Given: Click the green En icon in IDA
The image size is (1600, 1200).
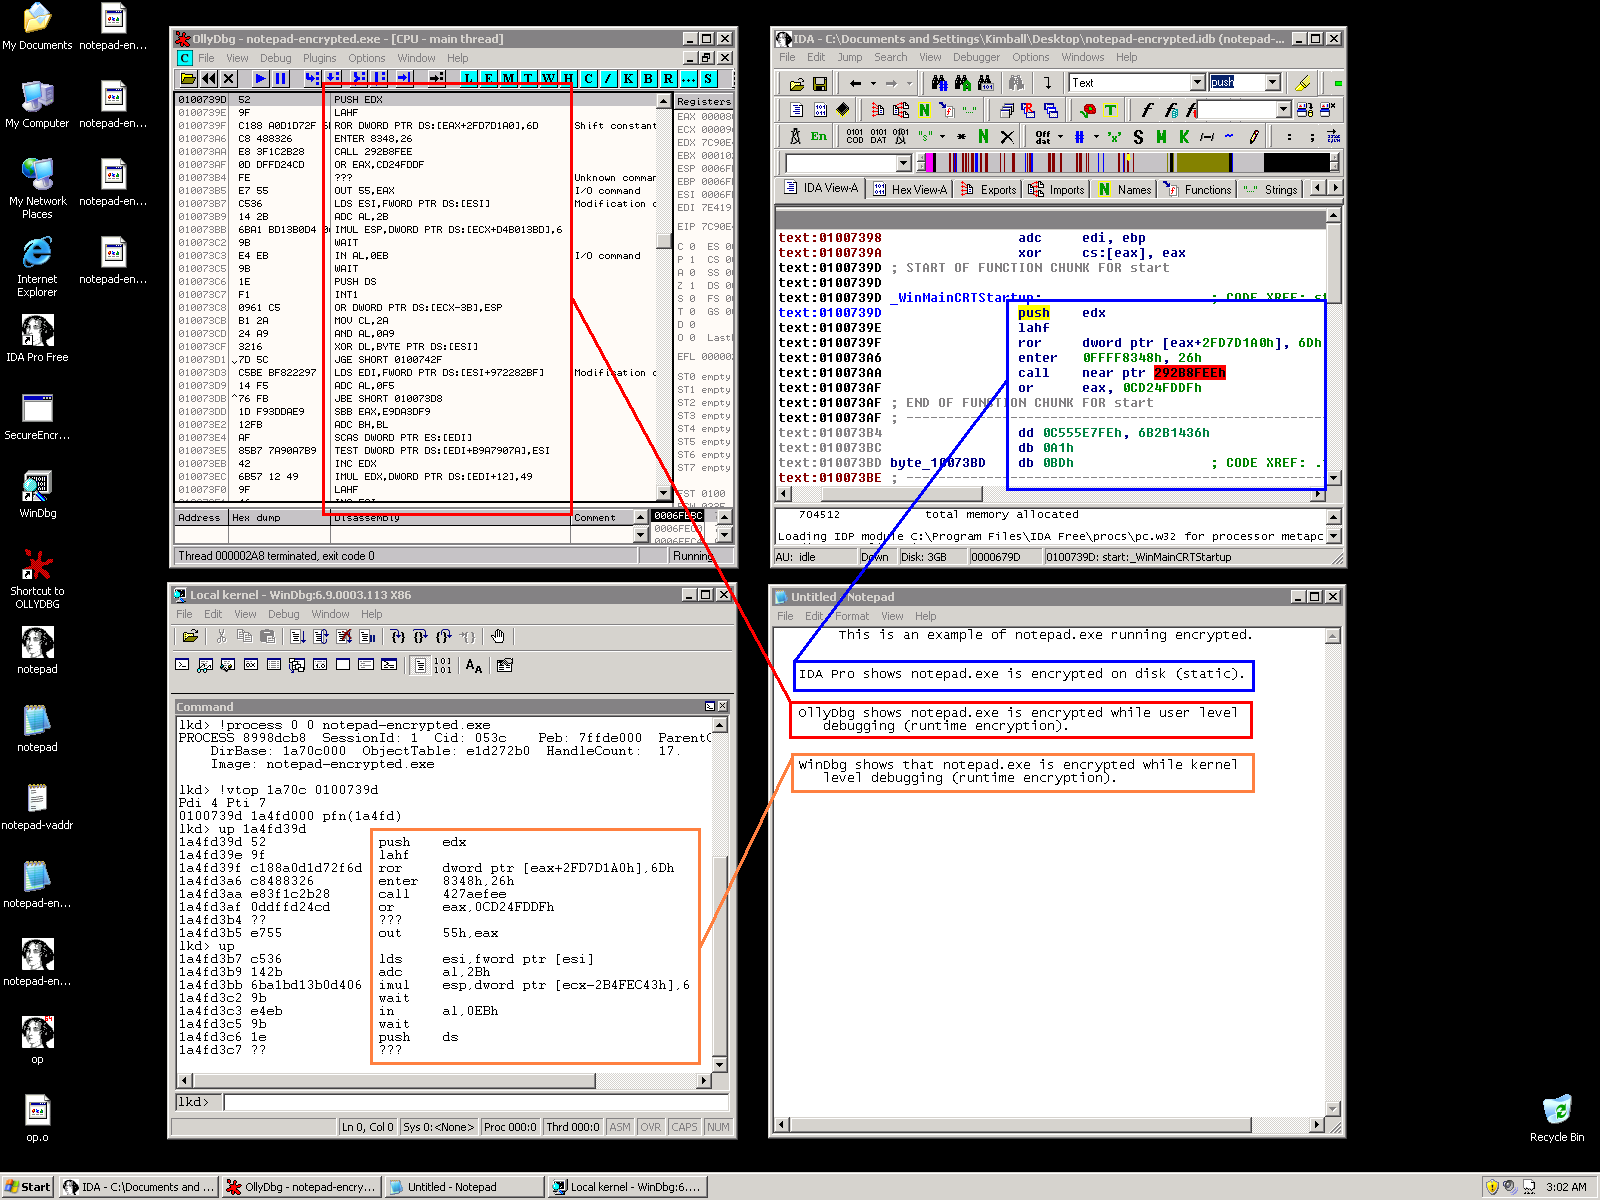Looking at the screenshot, I should (x=819, y=136).
